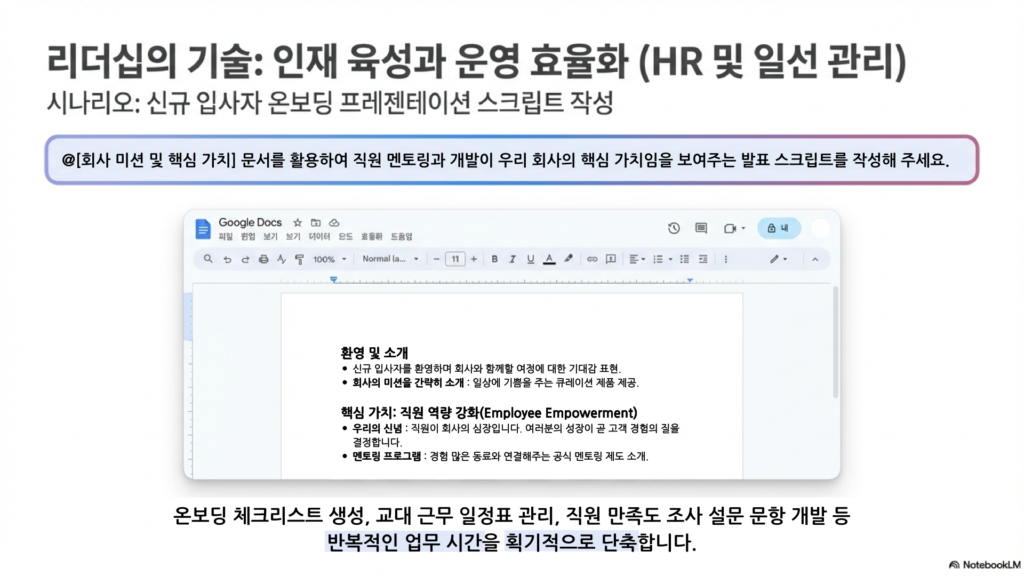Screen dimensions: 1024x576
Task: Click the blue share button with lock
Action: point(779,228)
